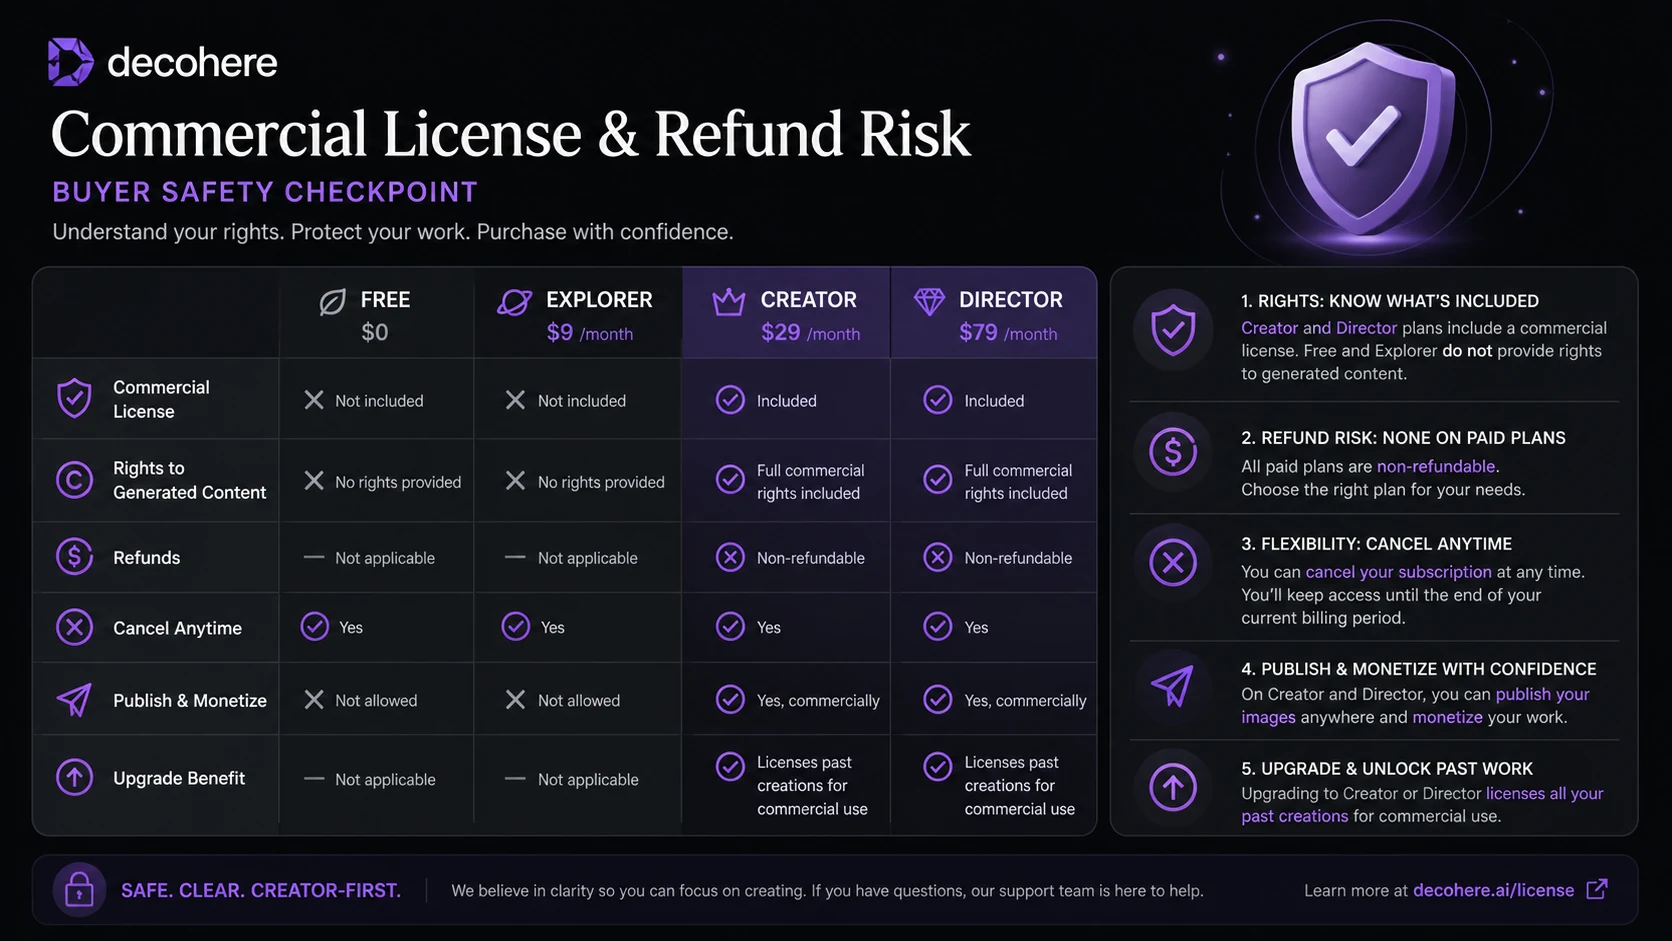Click the 'SAFE. CLEAR. CREATOR-FIRST.' footer text
This screenshot has width=1672, height=941.
click(261, 890)
